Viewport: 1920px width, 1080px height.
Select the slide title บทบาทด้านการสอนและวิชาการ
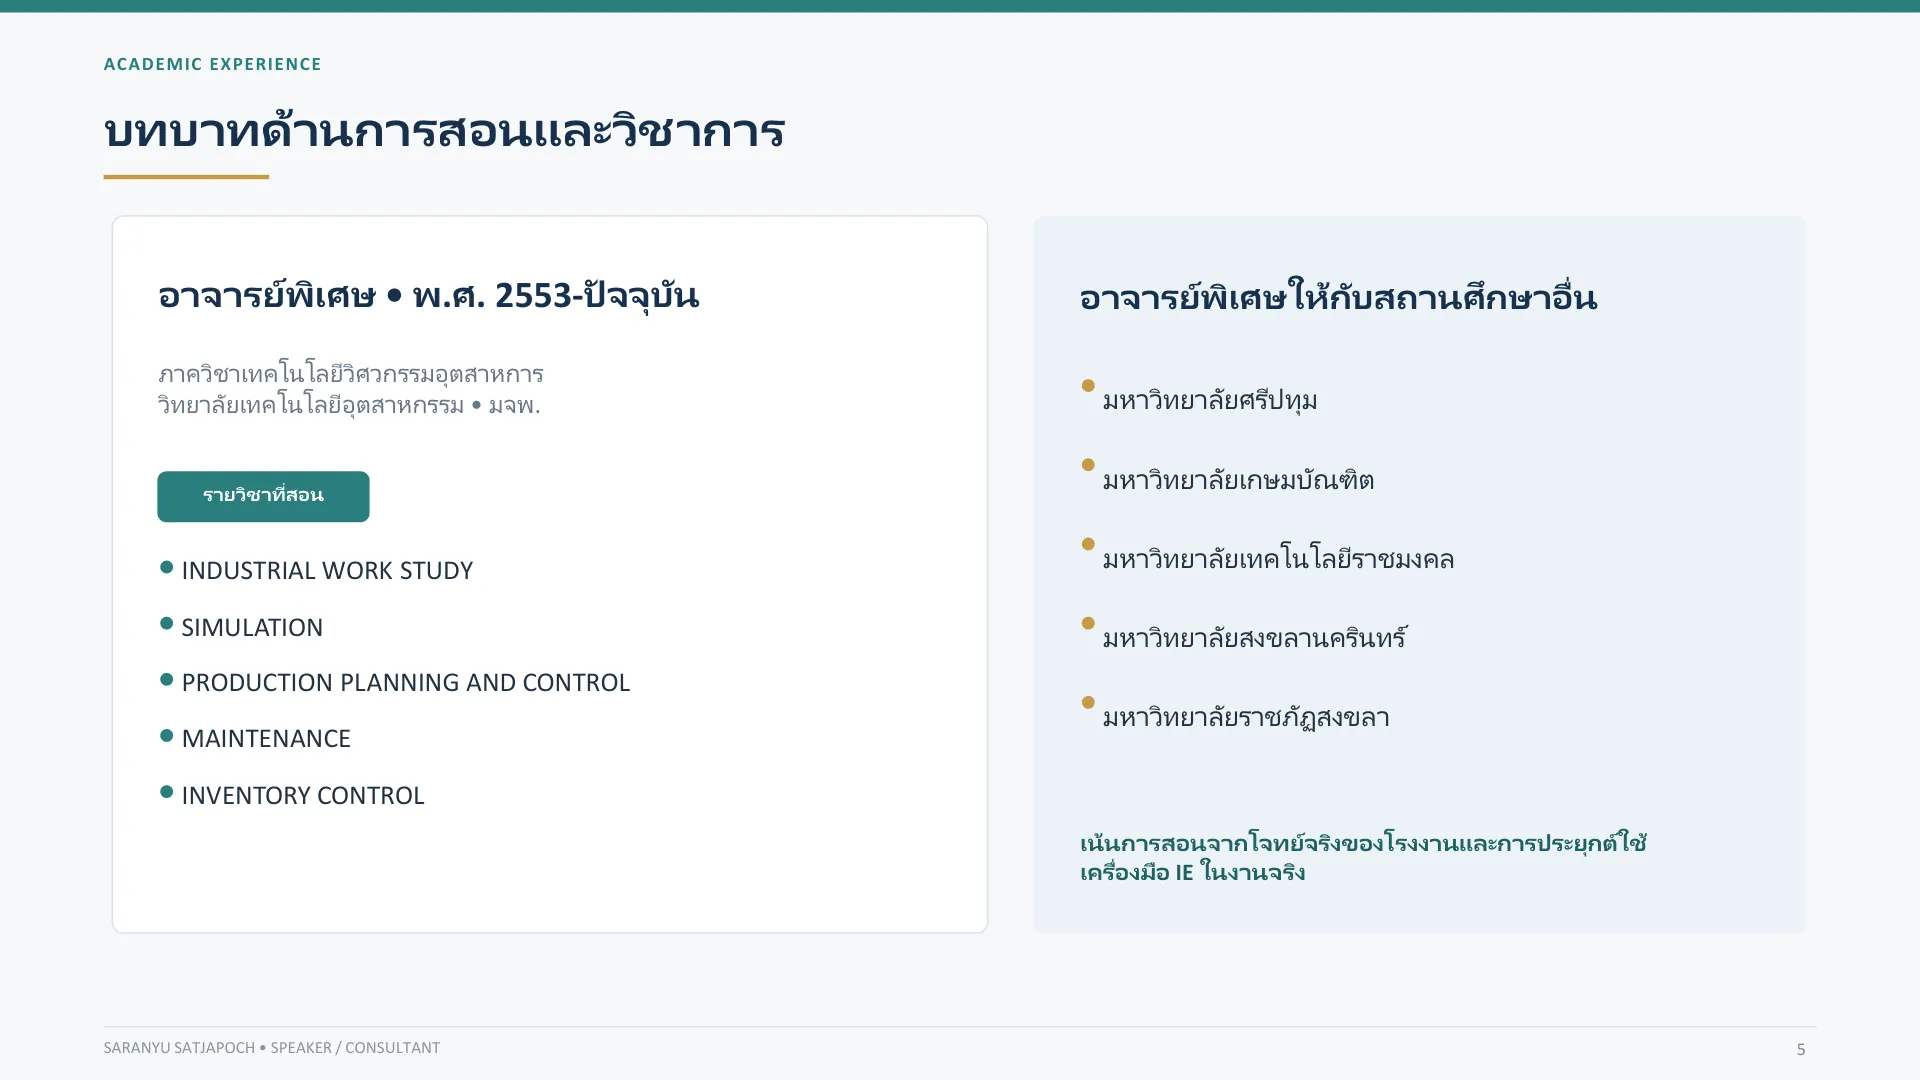[x=444, y=131]
